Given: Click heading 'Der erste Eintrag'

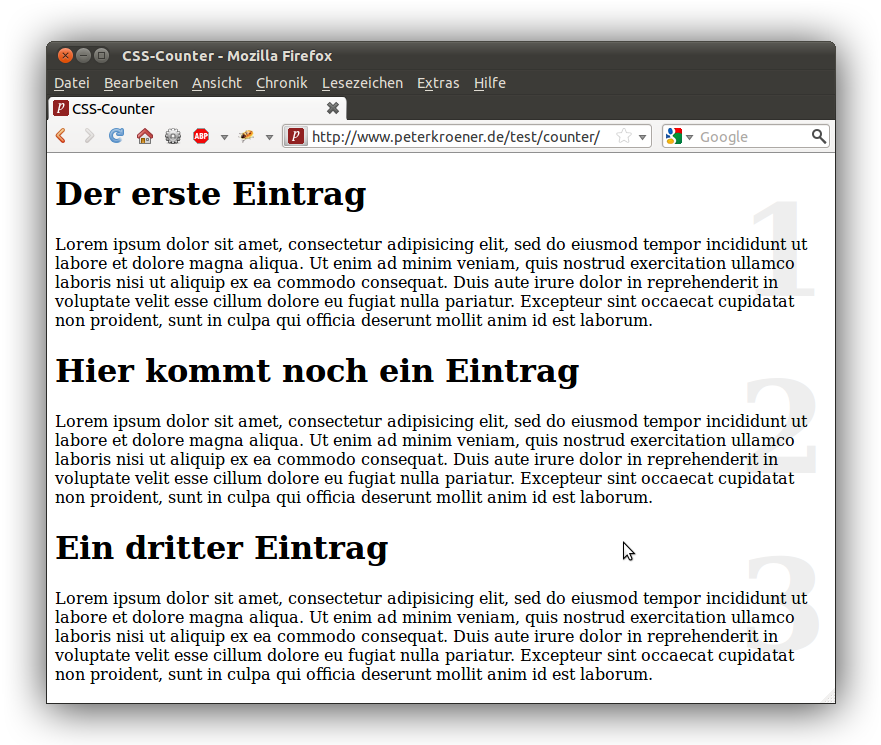Looking at the screenshot, I should tap(211, 194).
